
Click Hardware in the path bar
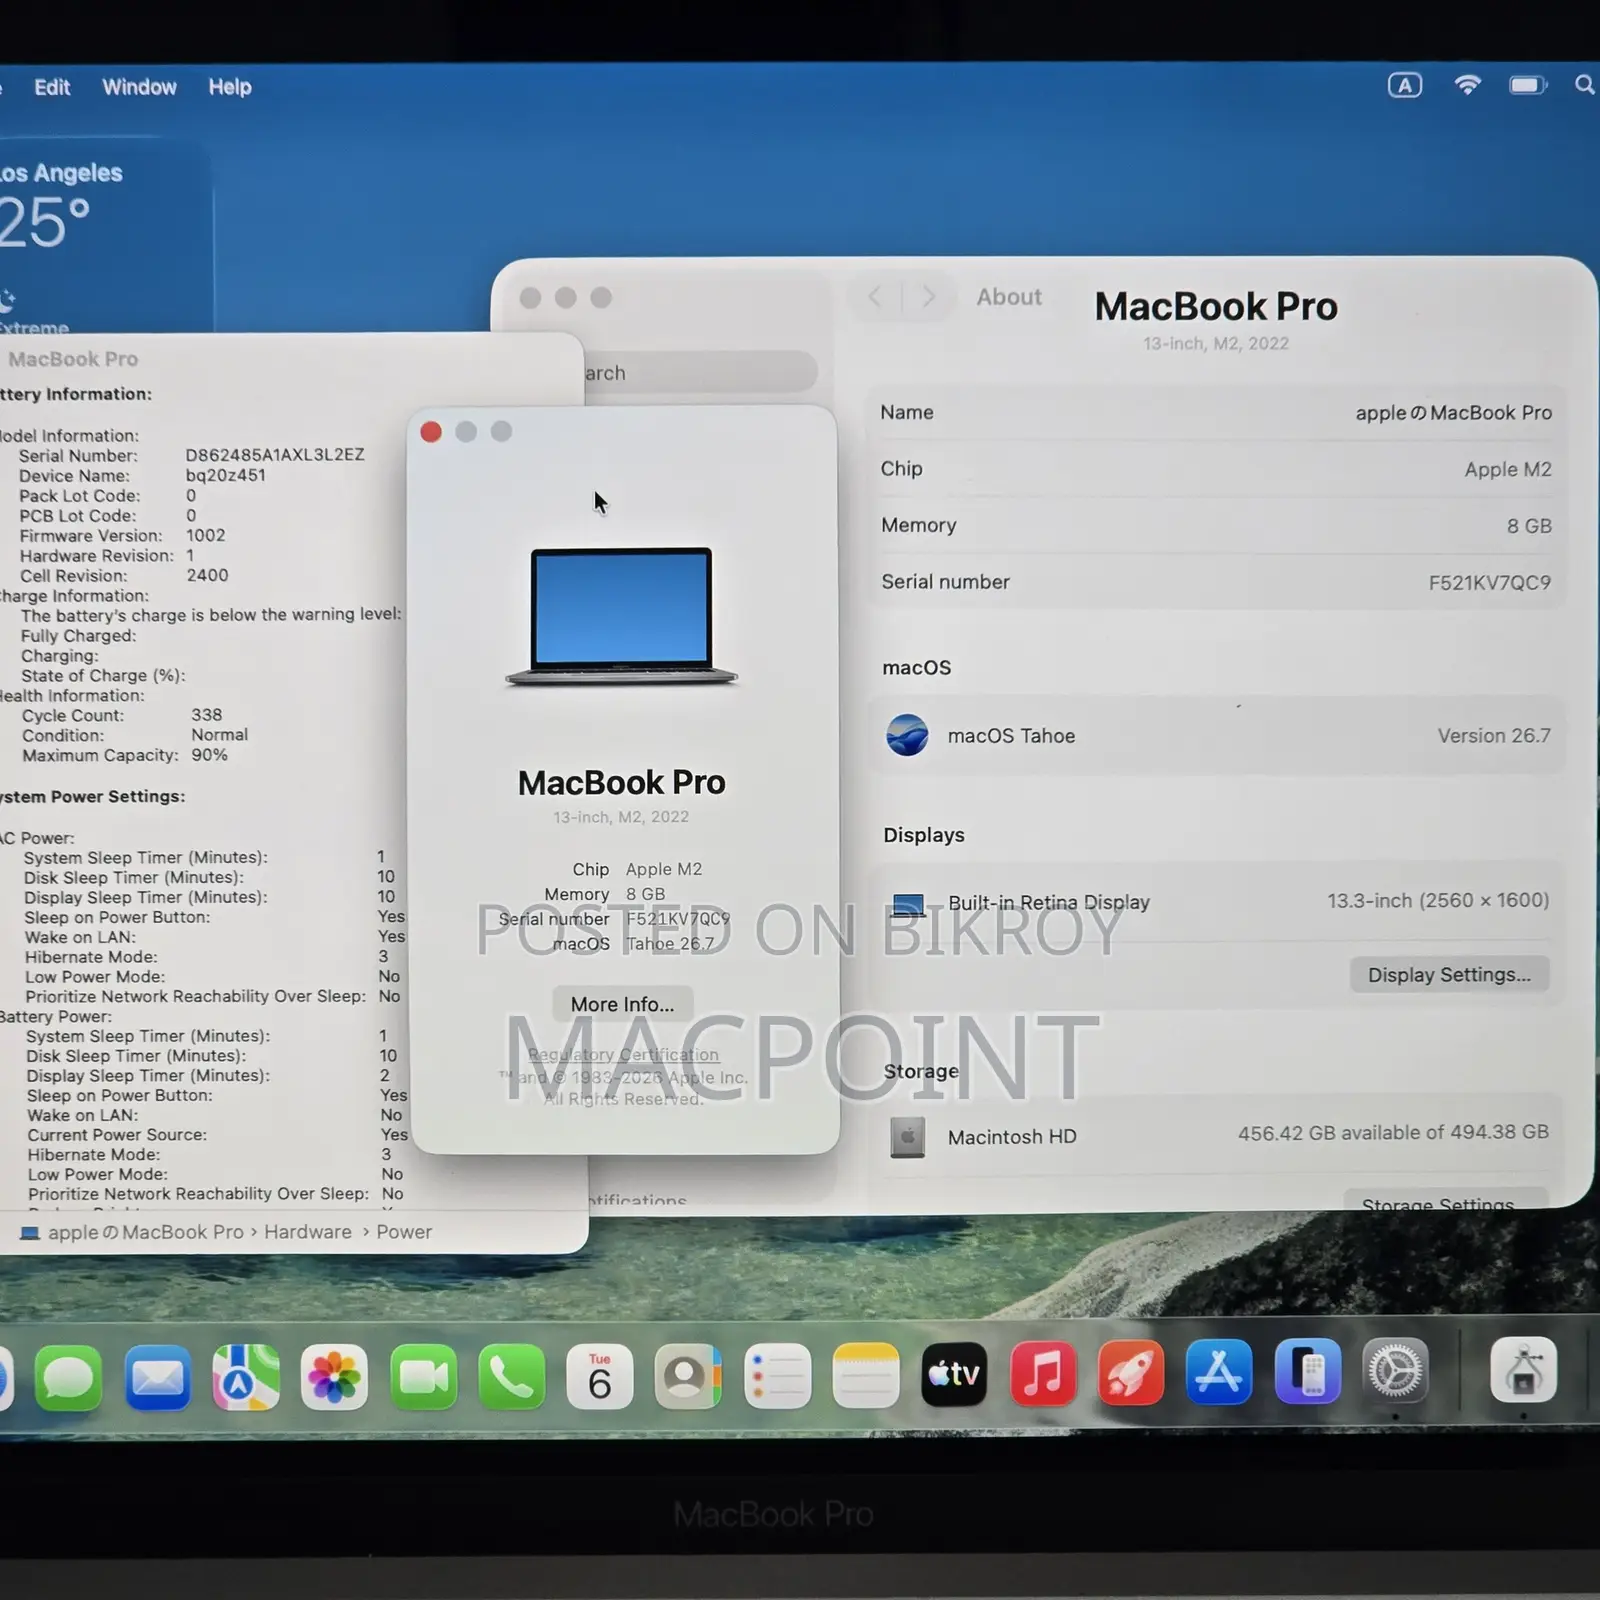tap(308, 1232)
